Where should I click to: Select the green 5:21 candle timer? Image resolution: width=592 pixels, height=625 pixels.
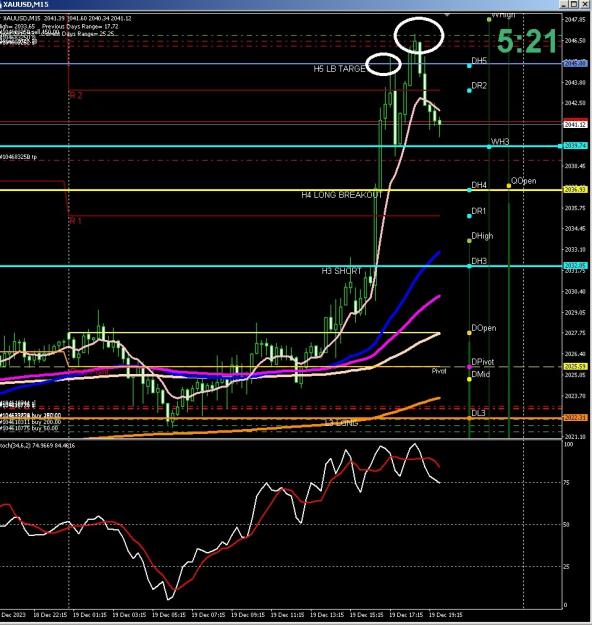point(527,41)
